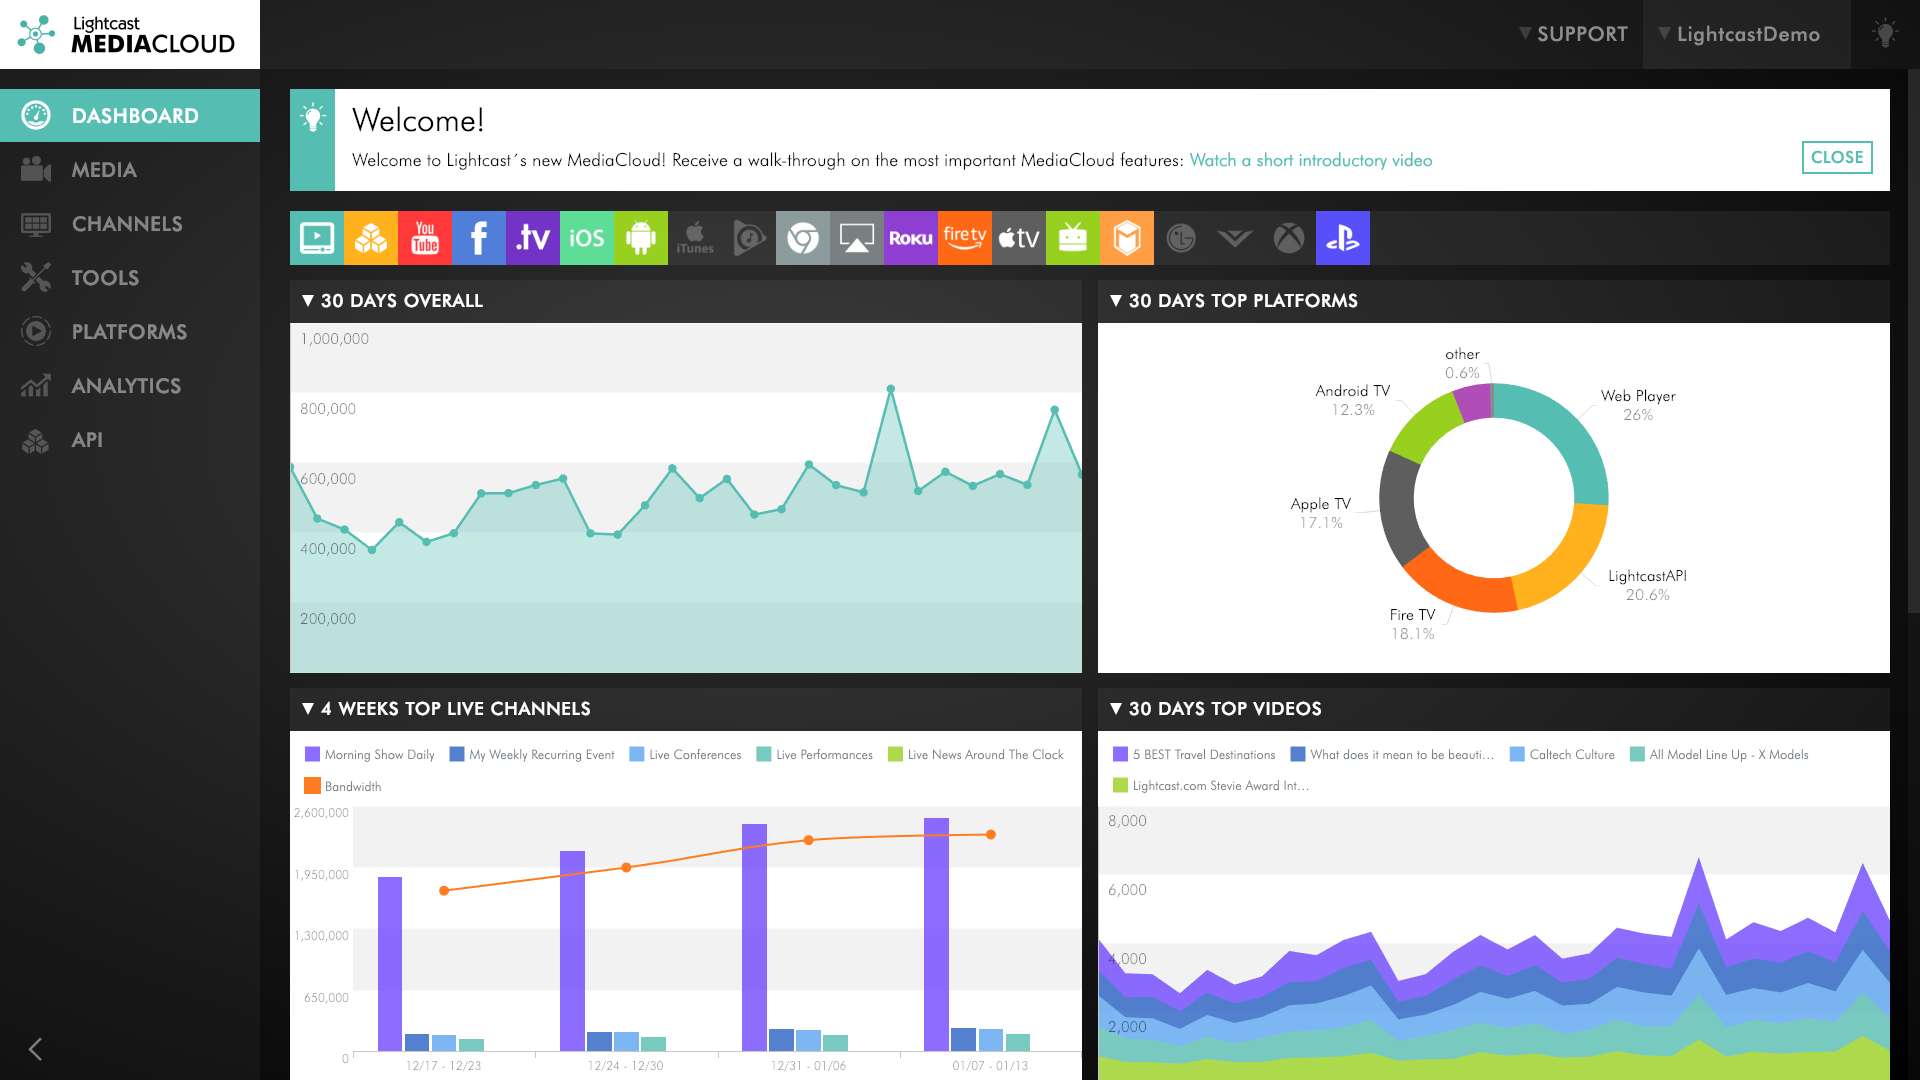
Task: Open the short introductory video link
Action: pyautogui.click(x=1310, y=161)
